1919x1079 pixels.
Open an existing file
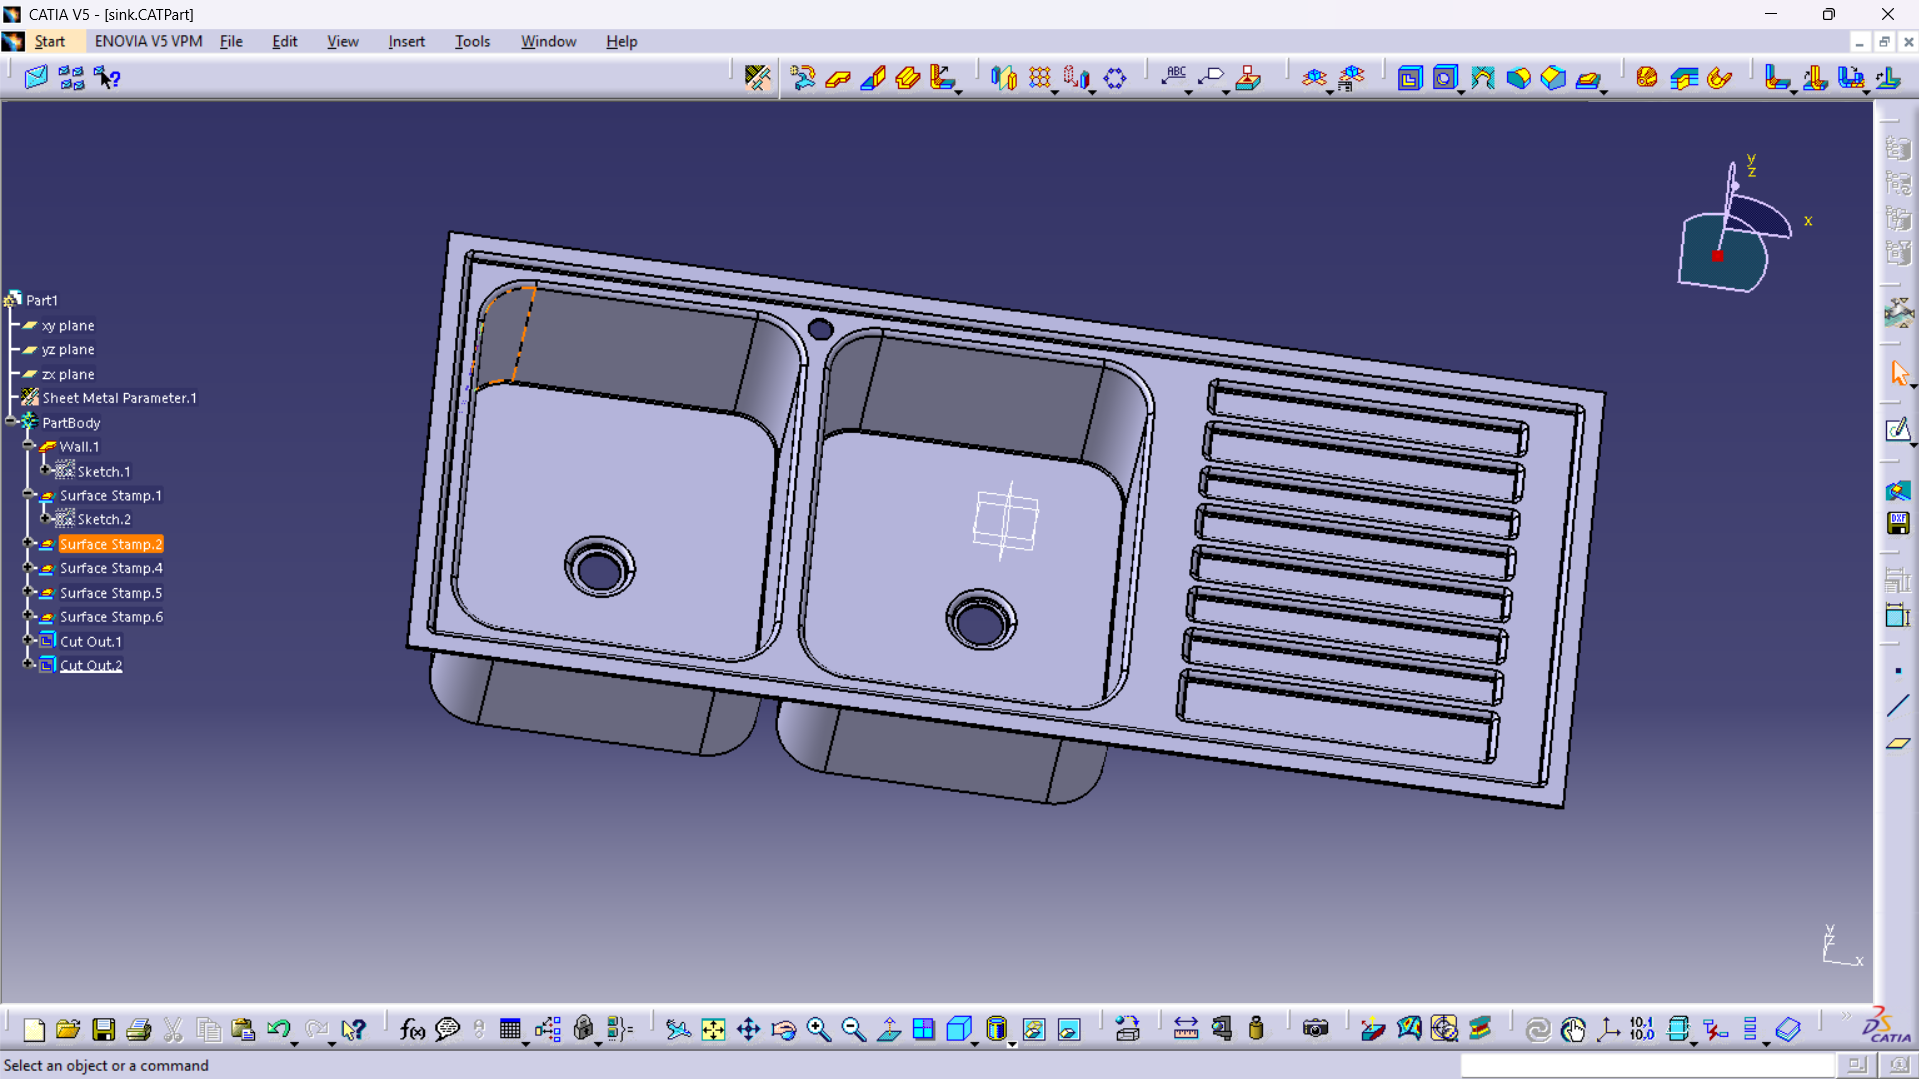tap(68, 1029)
